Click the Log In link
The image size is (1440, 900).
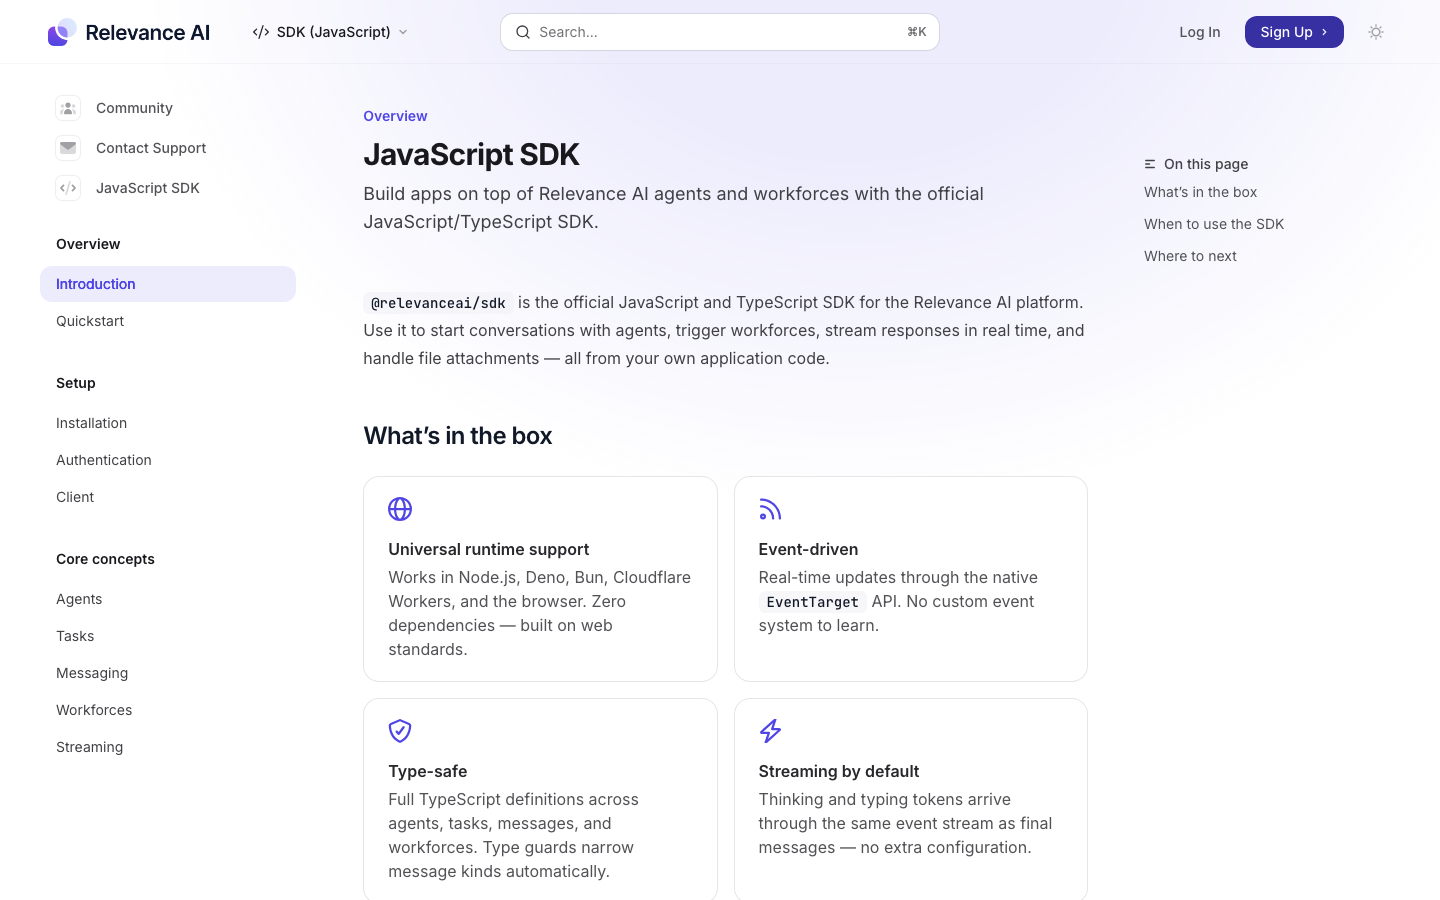1199,32
